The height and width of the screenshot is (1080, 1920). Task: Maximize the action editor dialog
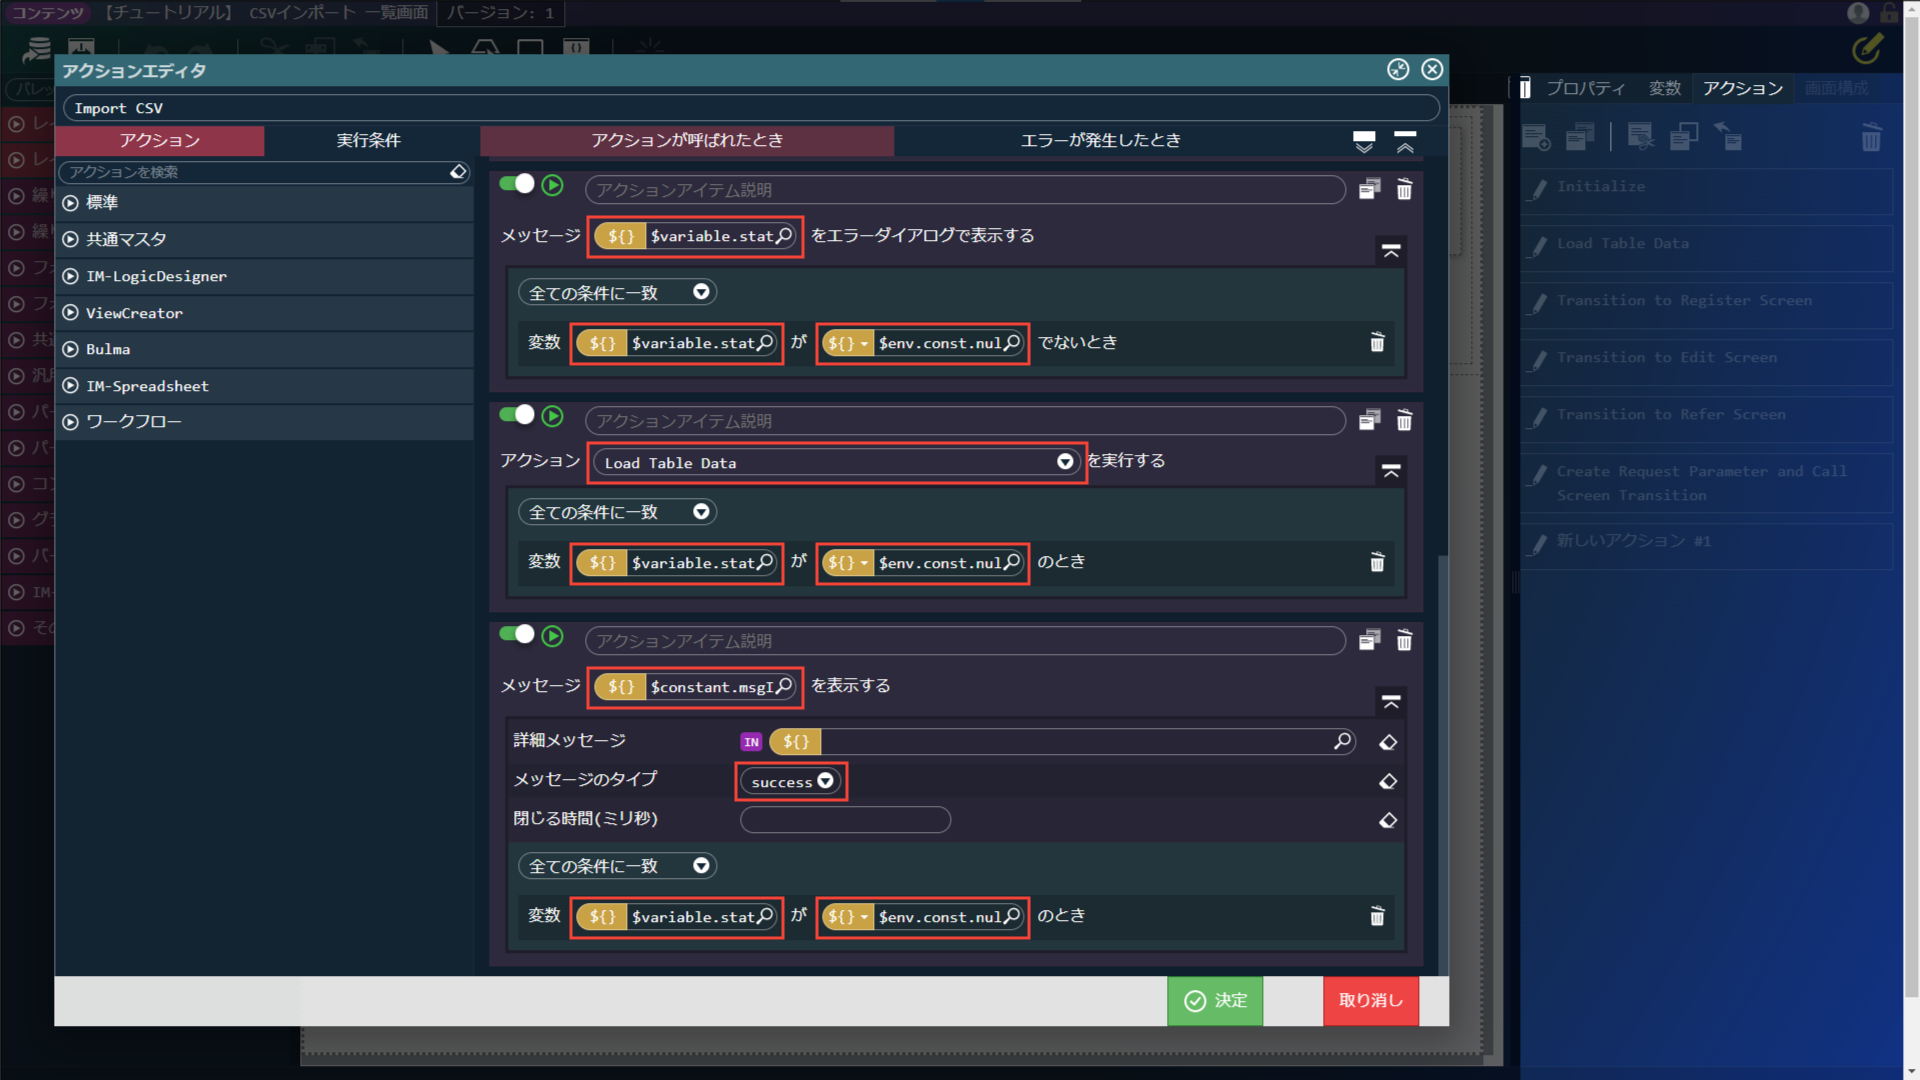point(1398,69)
